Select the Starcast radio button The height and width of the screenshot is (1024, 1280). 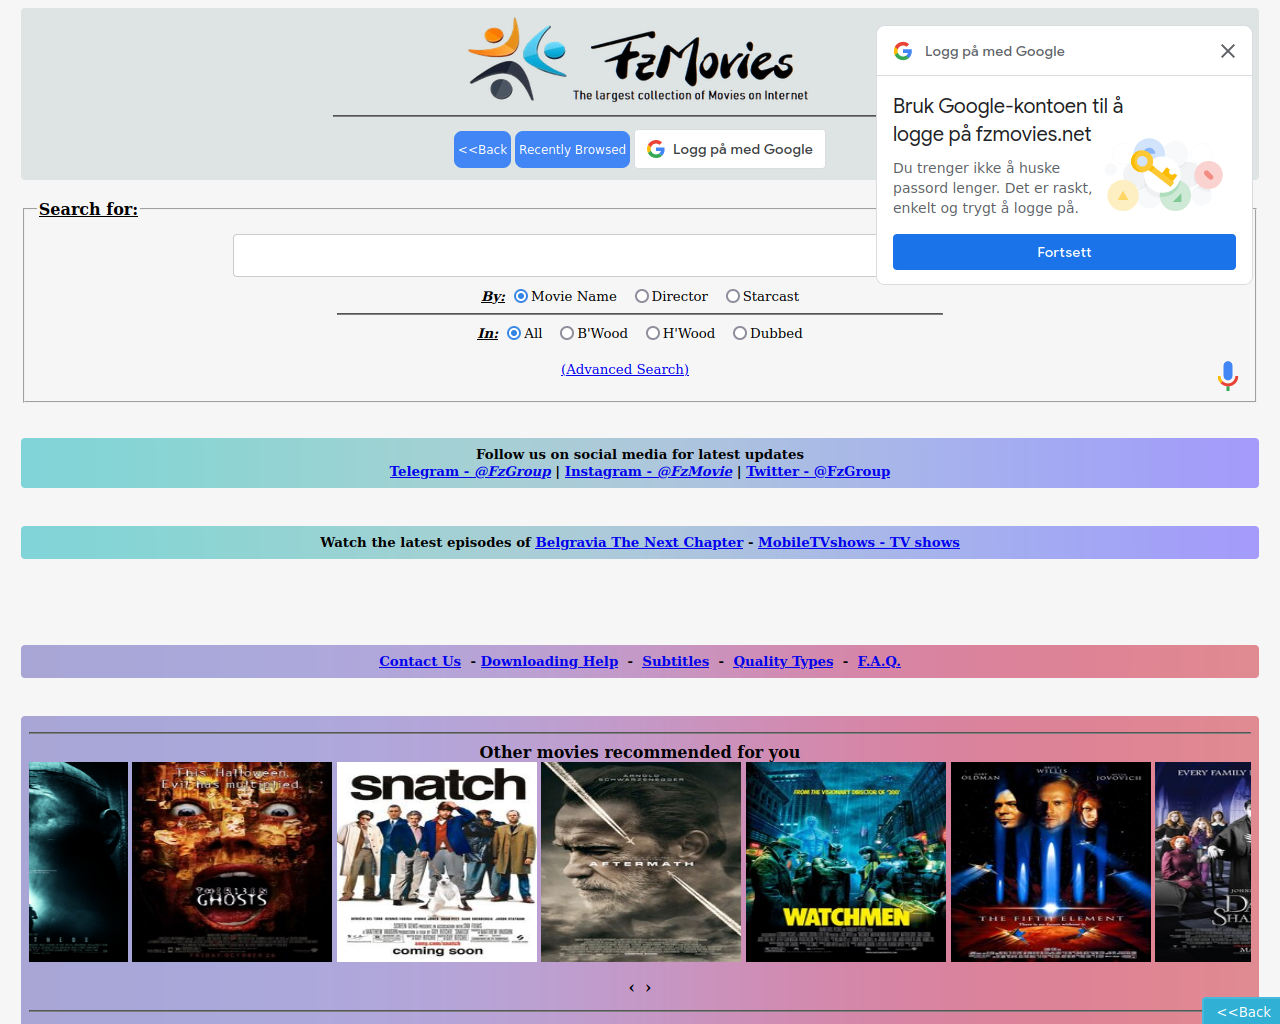point(733,296)
